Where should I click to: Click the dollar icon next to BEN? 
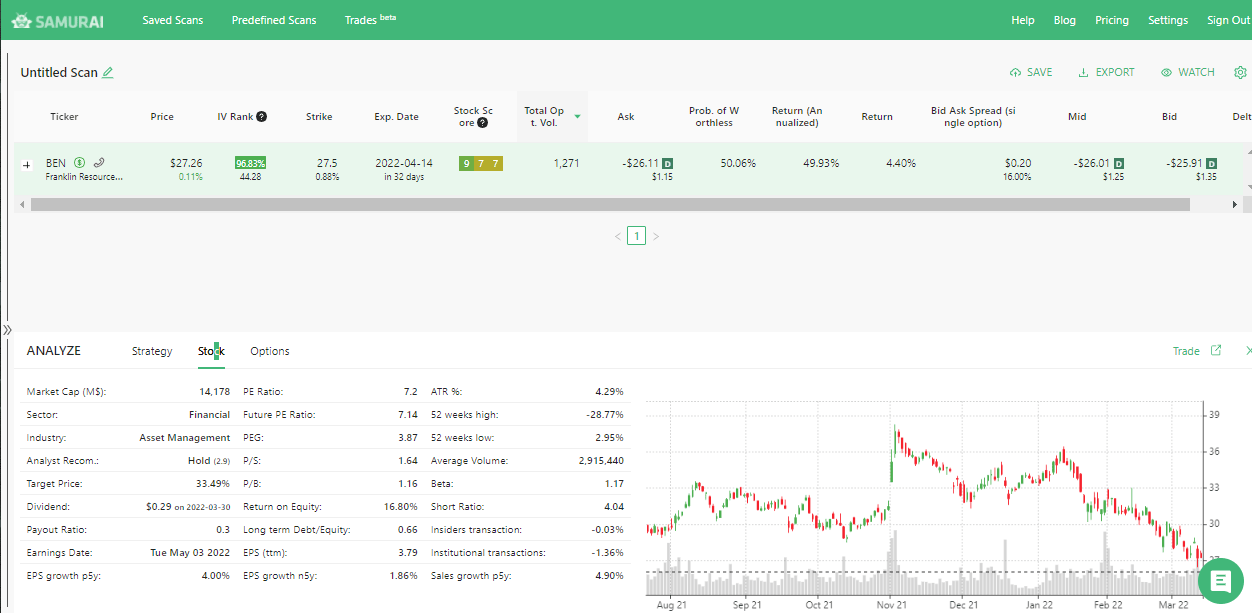80,163
